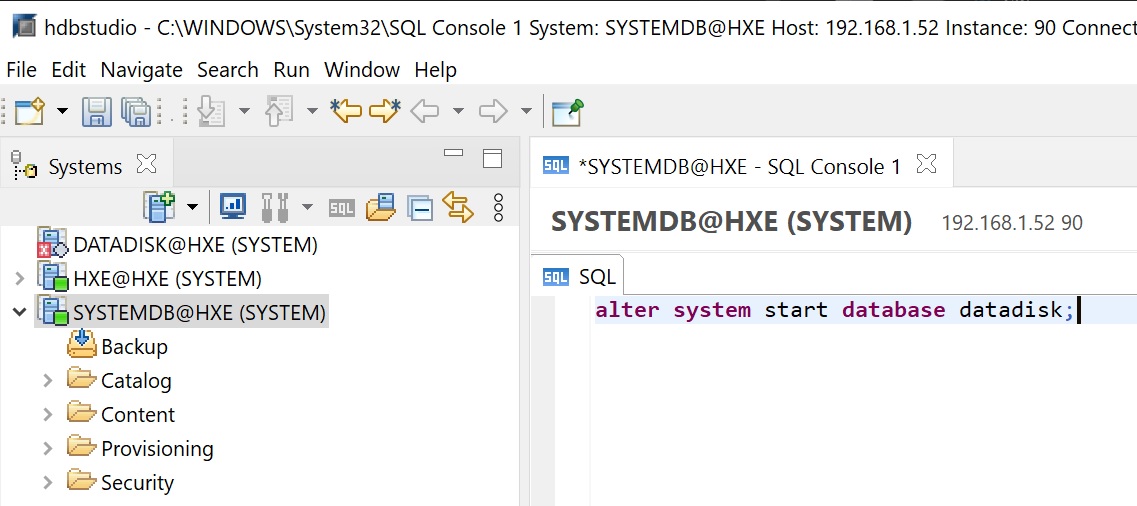The image size is (1137, 506).
Task: Click the Save toolbar icon
Action: pyautogui.click(x=96, y=111)
